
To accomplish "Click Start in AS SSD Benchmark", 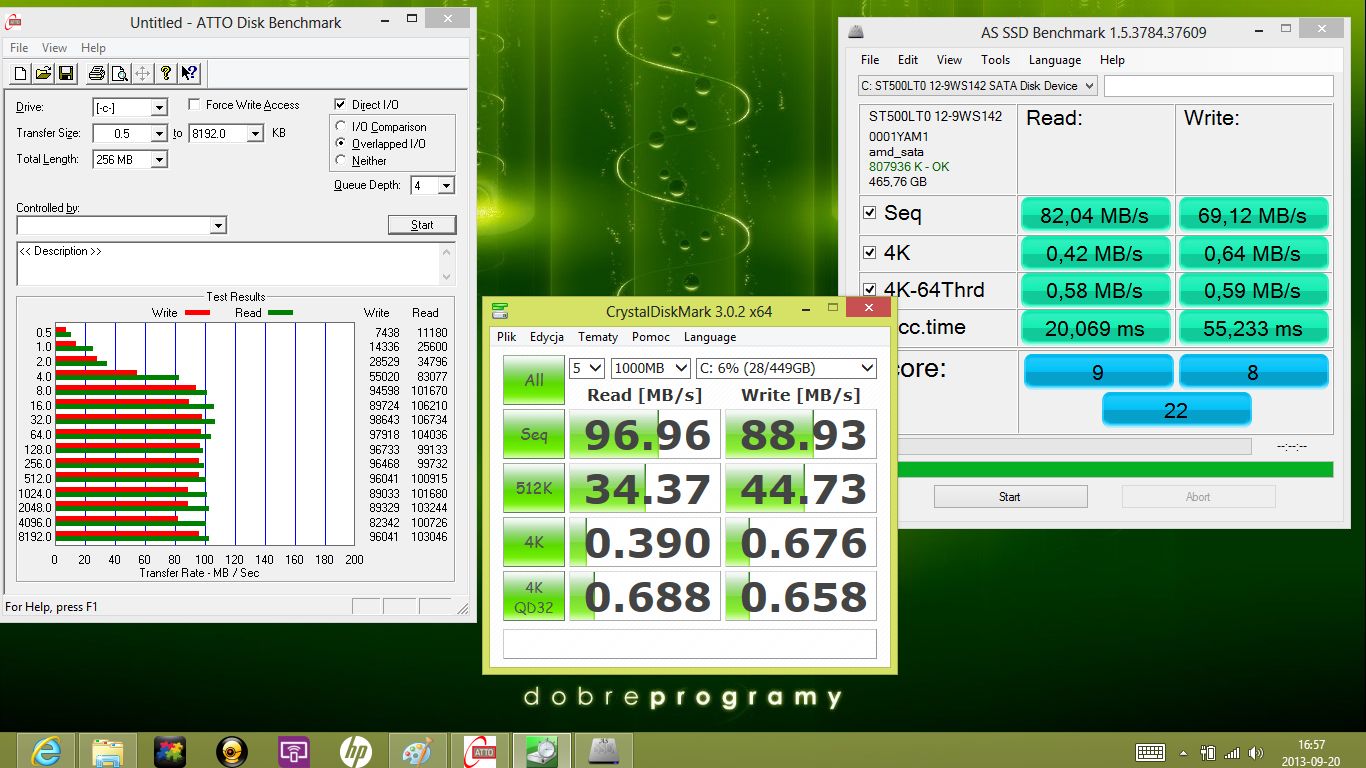I will pyautogui.click(x=1010, y=497).
